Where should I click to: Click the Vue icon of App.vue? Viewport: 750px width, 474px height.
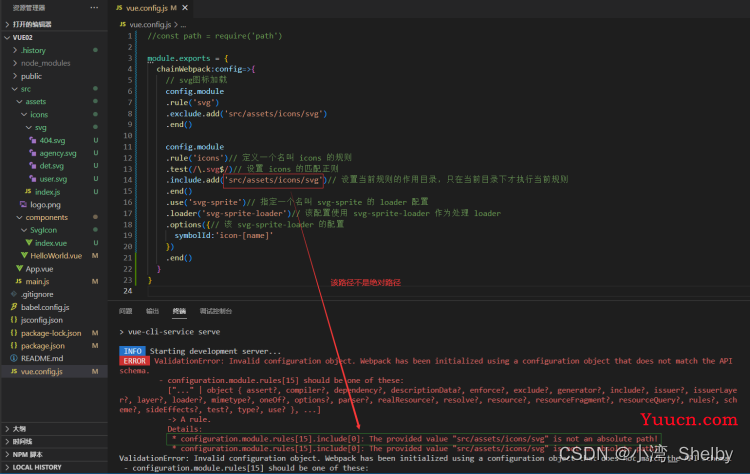(x=19, y=268)
